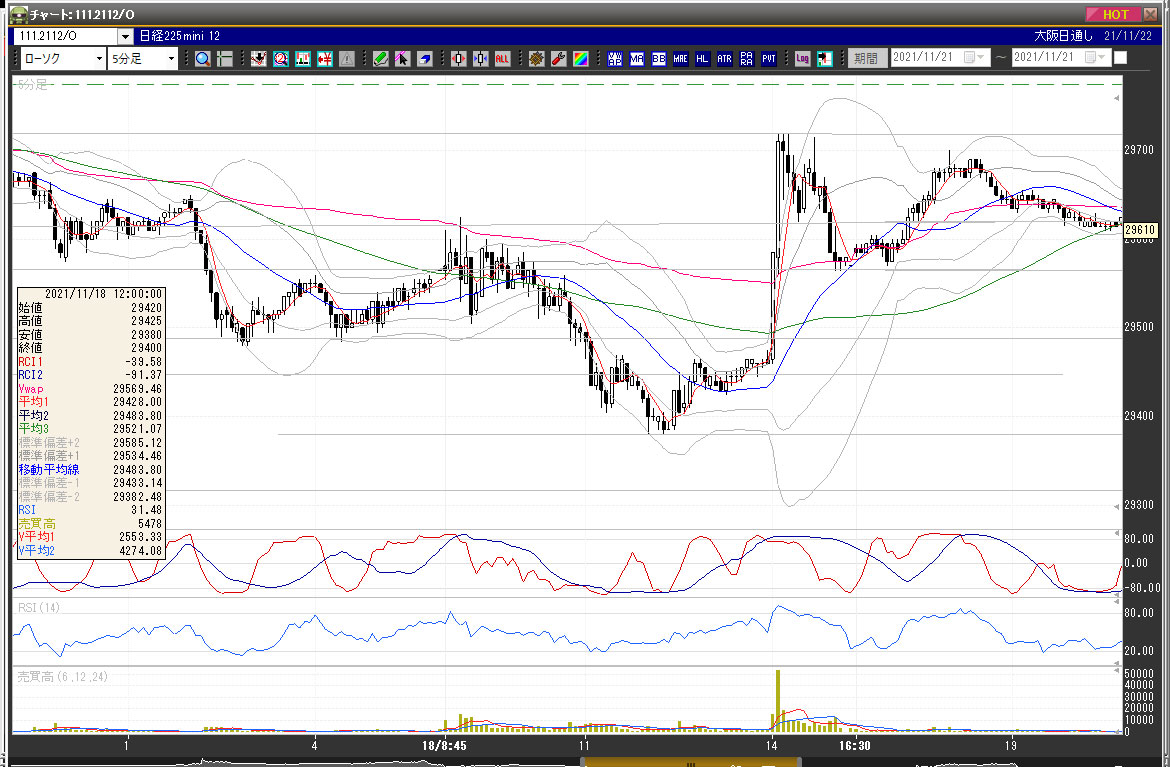
Task: Open the rainbow color settings icon
Action: point(581,58)
